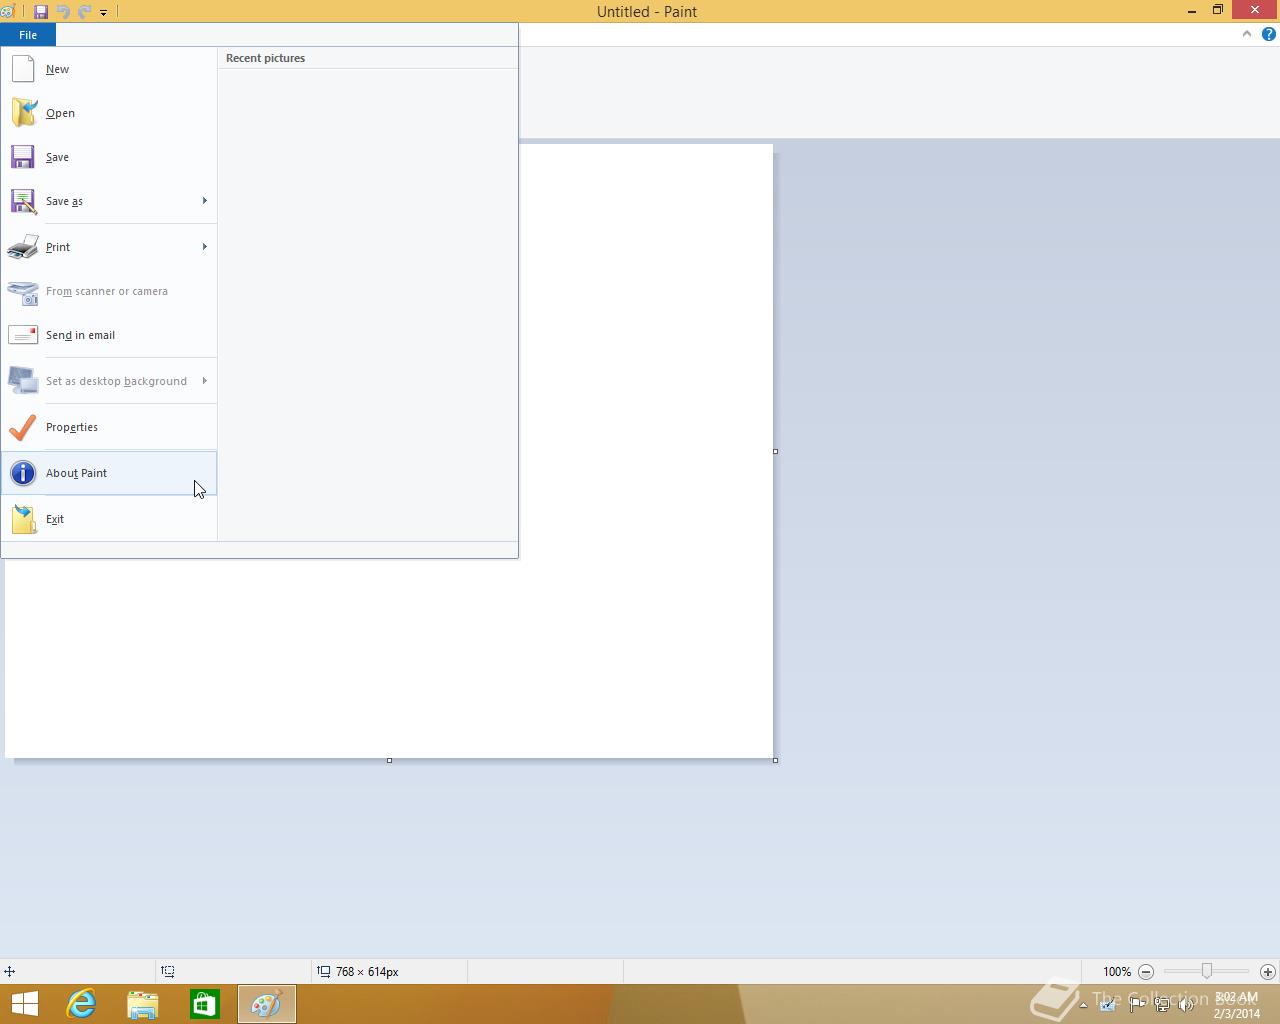This screenshot has width=1280, height=1024.
Task: Choose Exit from the File menu
Action: [109, 519]
